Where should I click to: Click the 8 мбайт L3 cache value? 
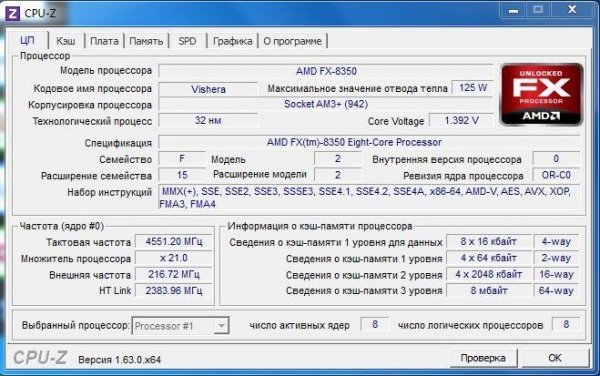click(x=489, y=291)
